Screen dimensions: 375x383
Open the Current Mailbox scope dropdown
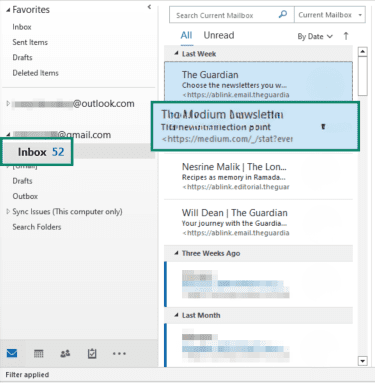[x=330, y=15]
